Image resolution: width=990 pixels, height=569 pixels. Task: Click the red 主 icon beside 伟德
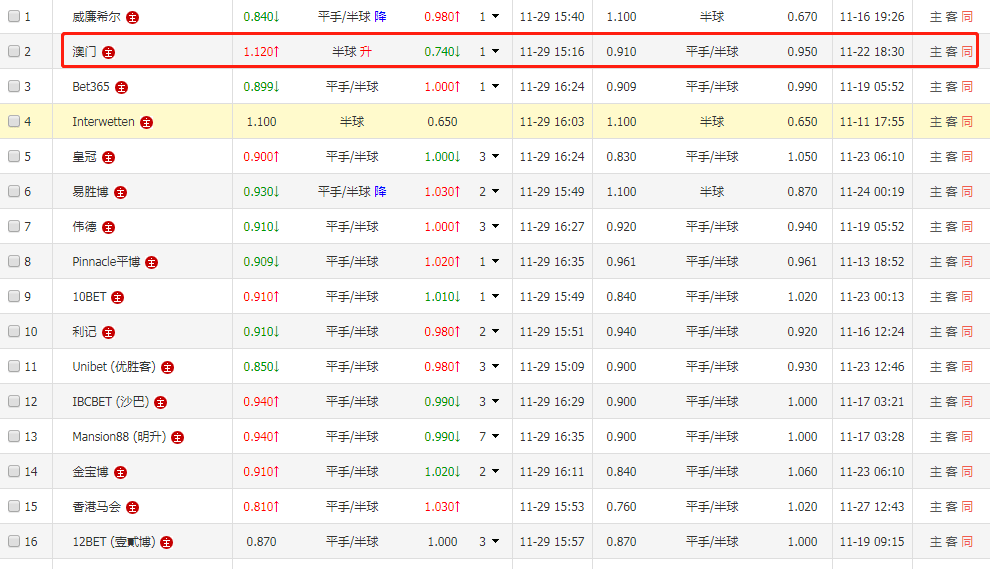(x=109, y=227)
